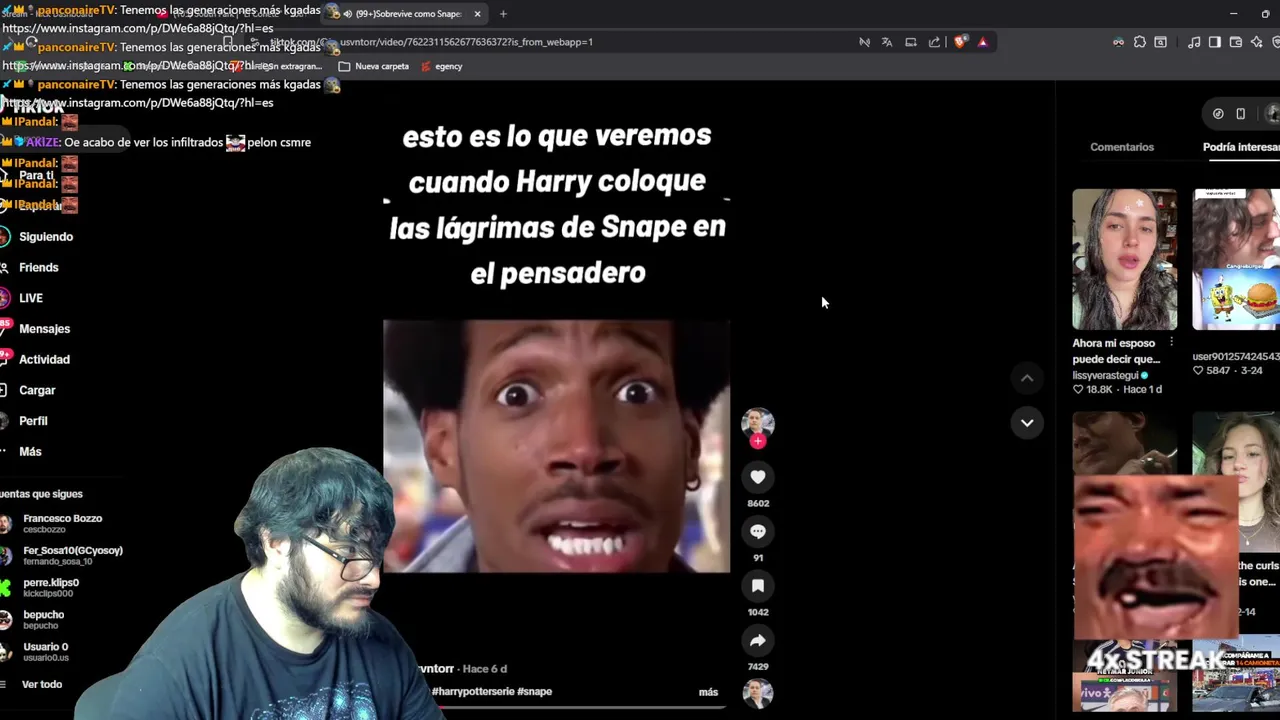Open the music note playlist icon in toolbar

[1194, 42]
